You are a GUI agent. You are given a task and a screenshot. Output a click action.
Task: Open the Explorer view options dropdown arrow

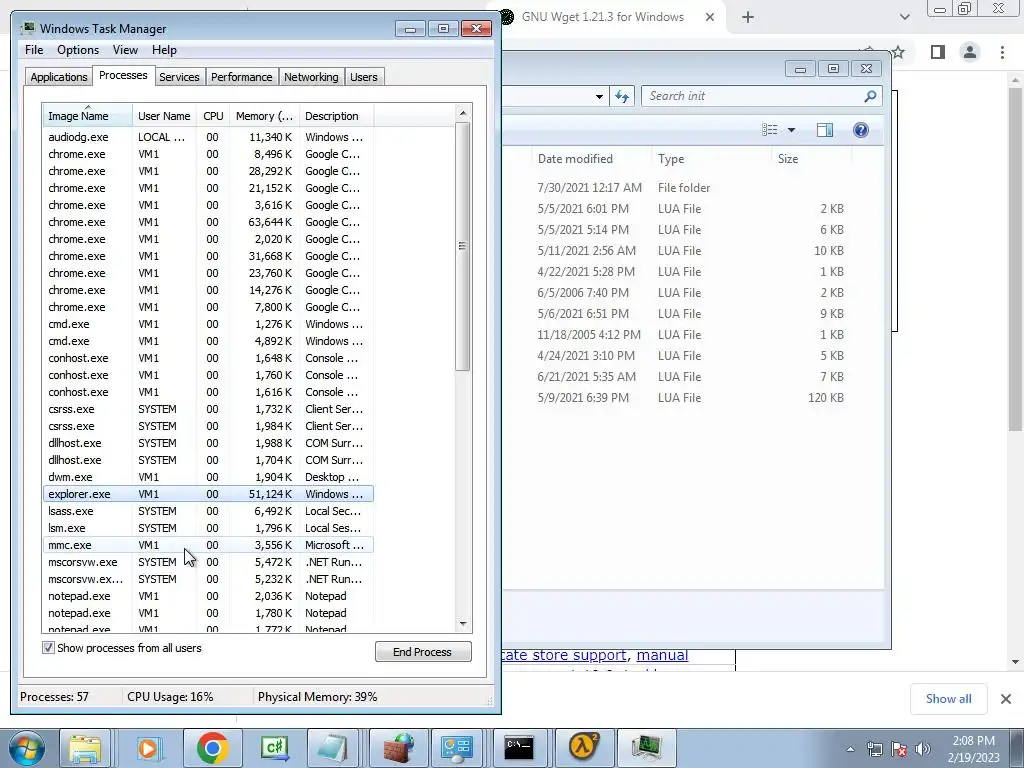[792, 130]
